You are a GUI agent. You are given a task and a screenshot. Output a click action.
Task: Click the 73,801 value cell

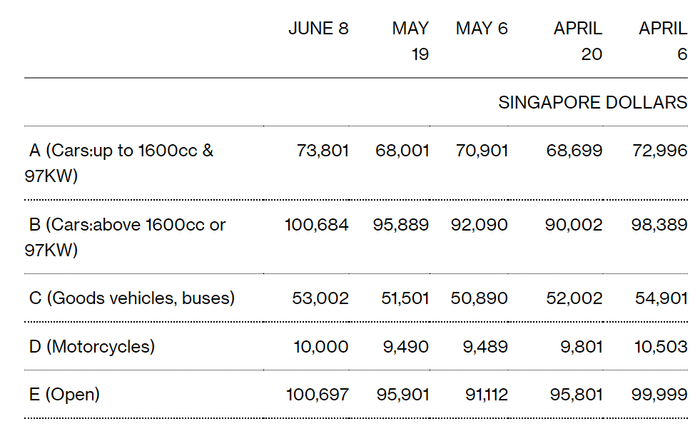point(322,151)
